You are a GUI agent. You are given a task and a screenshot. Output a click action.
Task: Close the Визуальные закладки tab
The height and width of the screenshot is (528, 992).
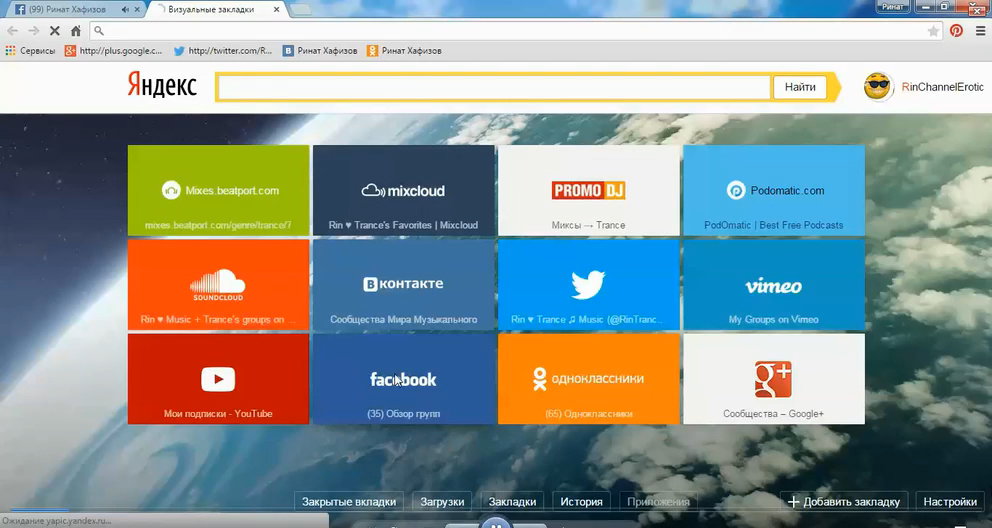point(276,9)
